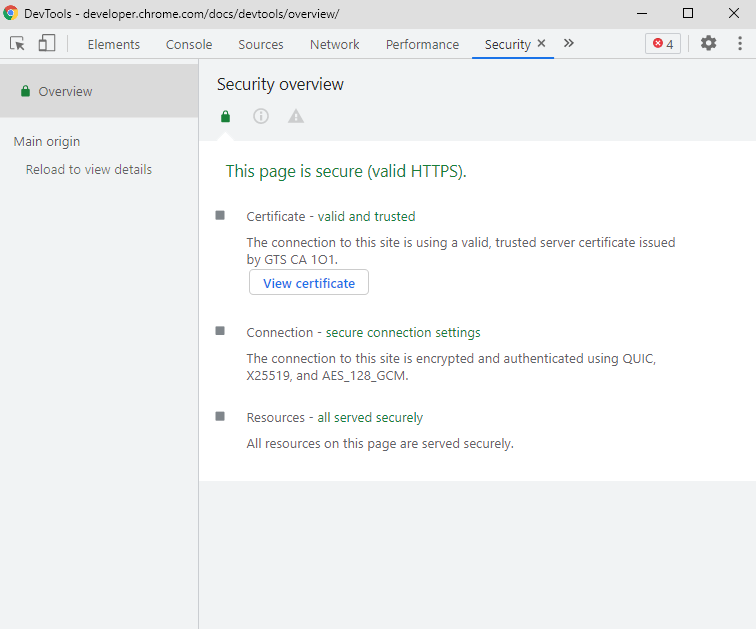Open the Network tab
Screen dimensions: 756x629
point(335,44)
